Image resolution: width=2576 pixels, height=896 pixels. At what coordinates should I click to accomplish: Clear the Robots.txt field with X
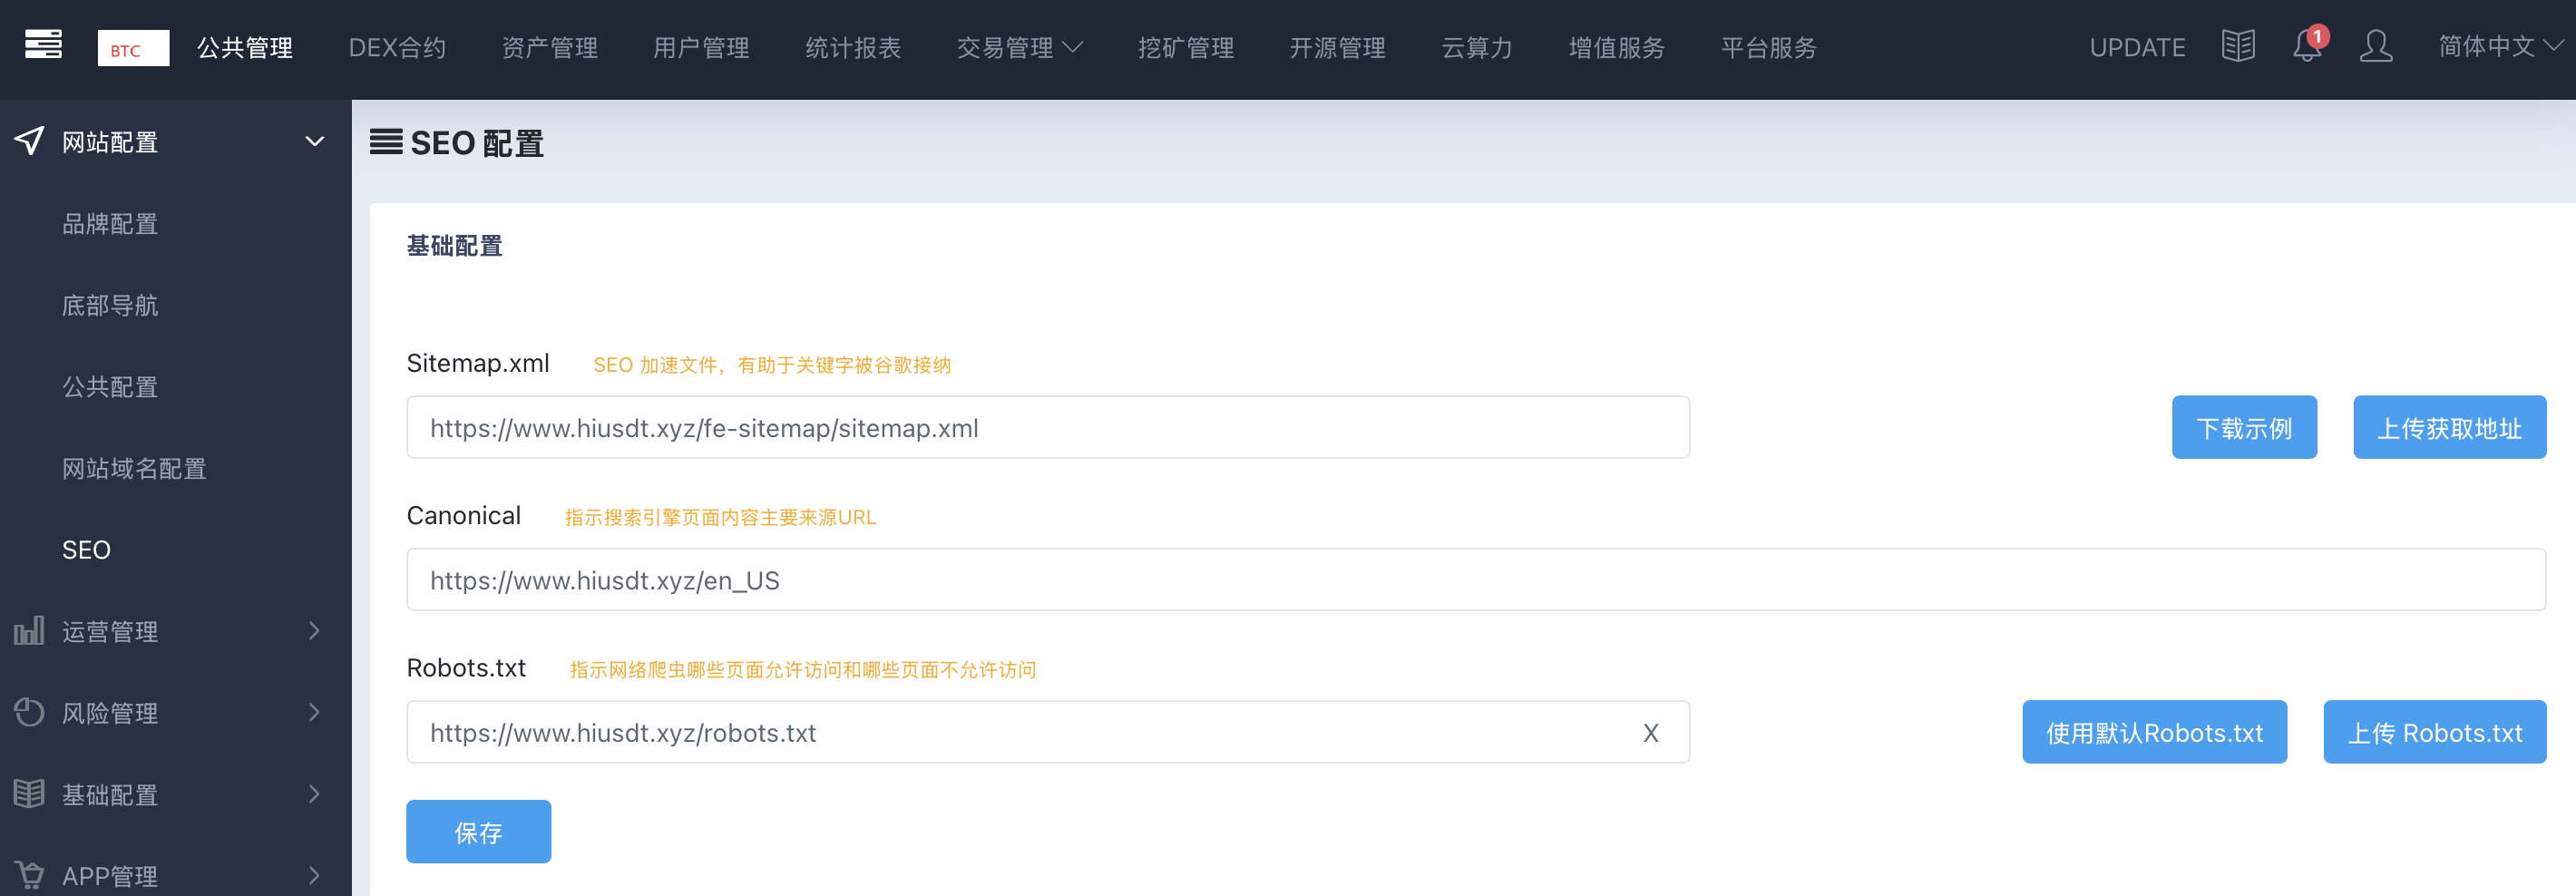click(x=1651, y=733)
